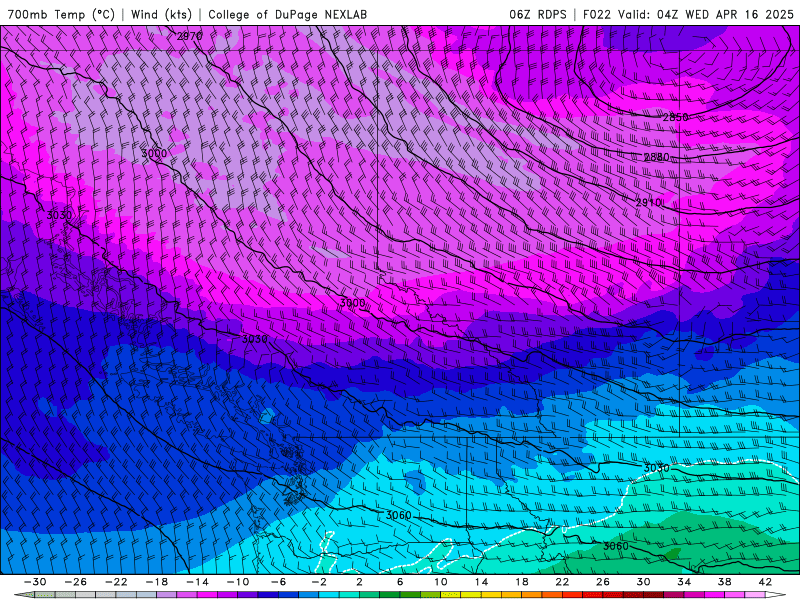
Task: Click "College of DuPage NEXLAB" in header
Action: (287, 14)
